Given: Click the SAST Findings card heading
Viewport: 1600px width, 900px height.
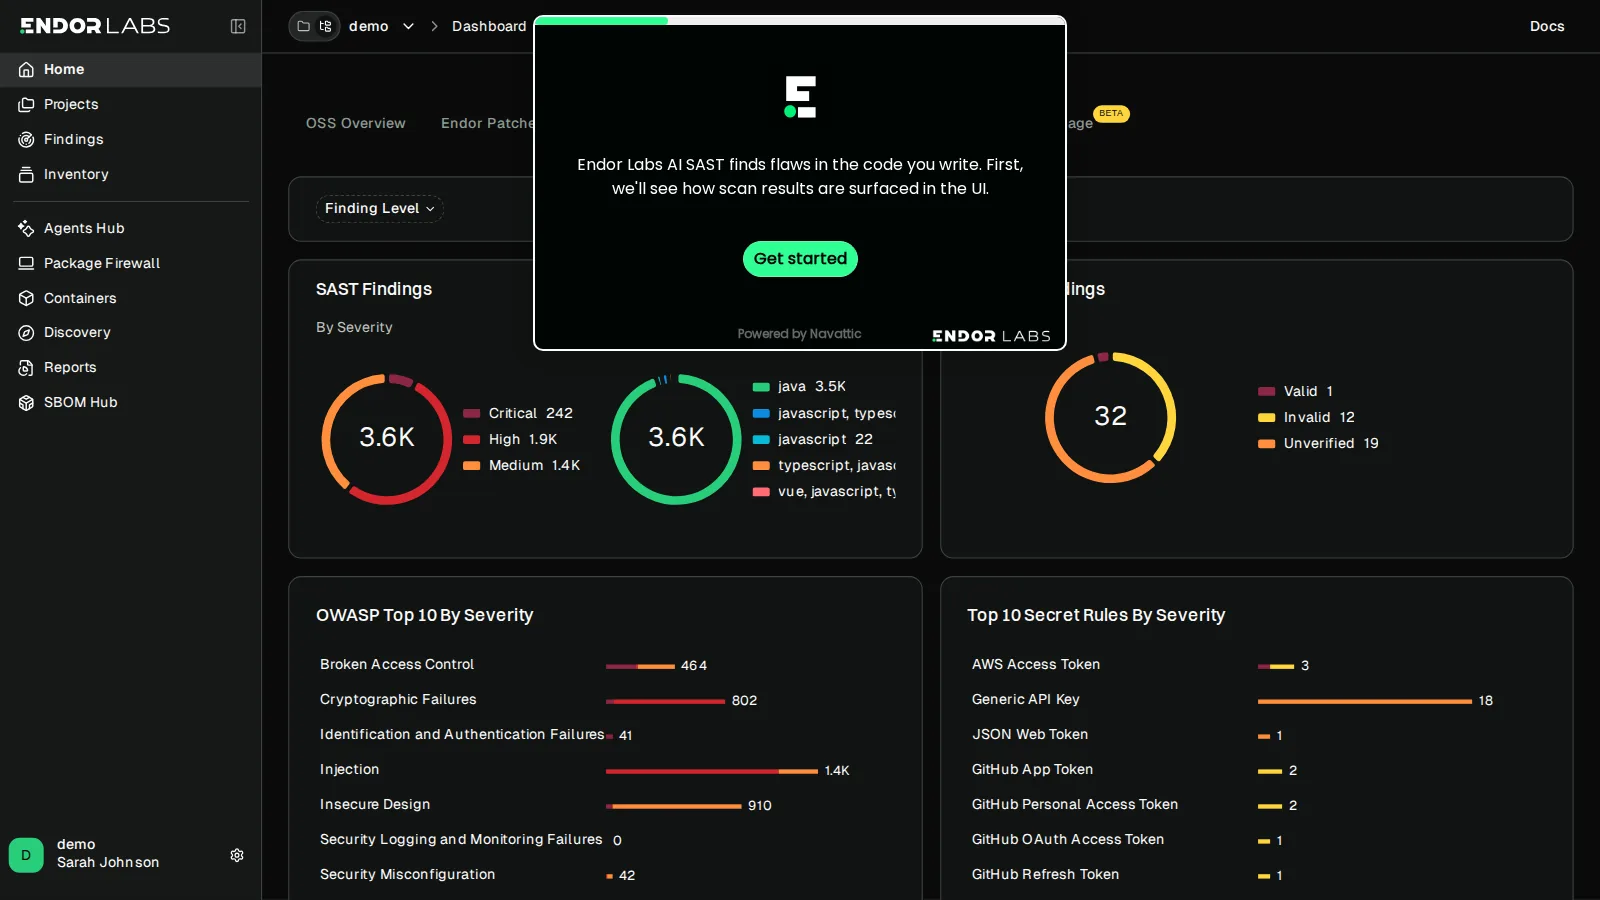Looking at the screenshot, I should (x=374, y=290).
